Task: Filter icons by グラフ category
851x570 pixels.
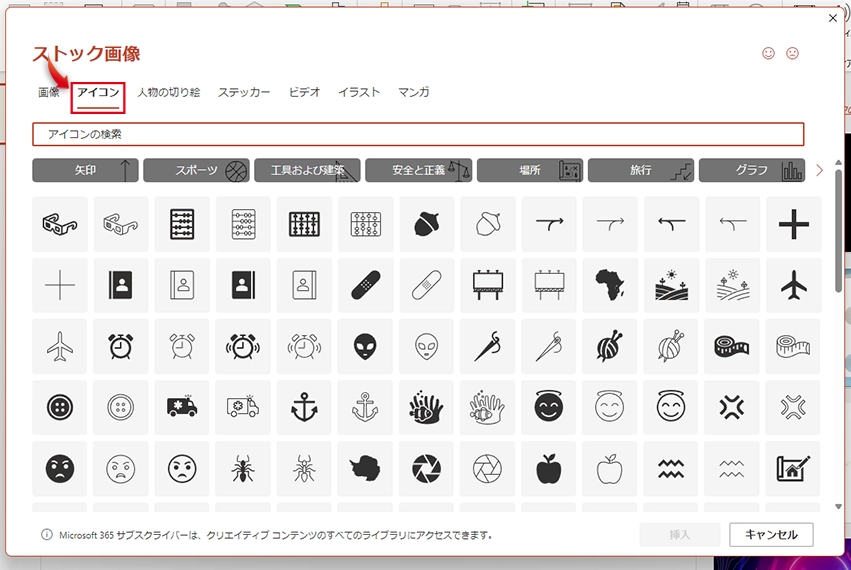Action: [x=752, y=170]
